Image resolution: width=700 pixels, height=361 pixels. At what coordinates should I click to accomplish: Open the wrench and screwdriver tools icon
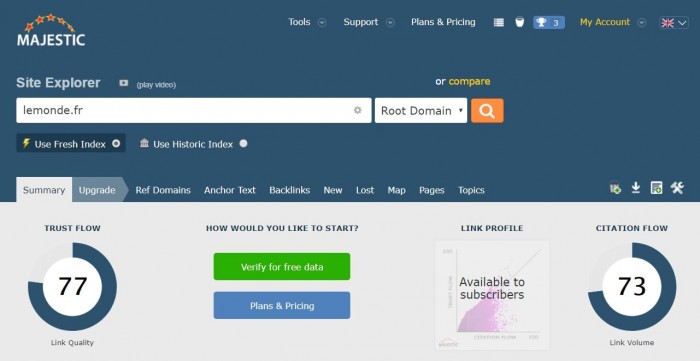tap(677, 188)
